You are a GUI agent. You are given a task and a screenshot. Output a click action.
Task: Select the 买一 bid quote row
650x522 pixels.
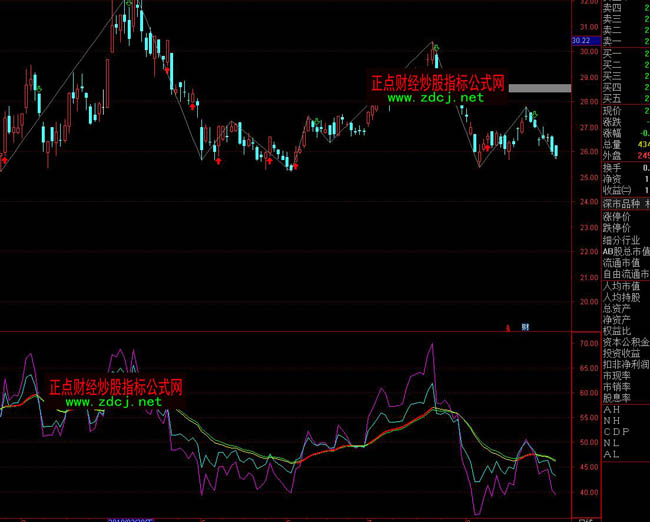615,53
